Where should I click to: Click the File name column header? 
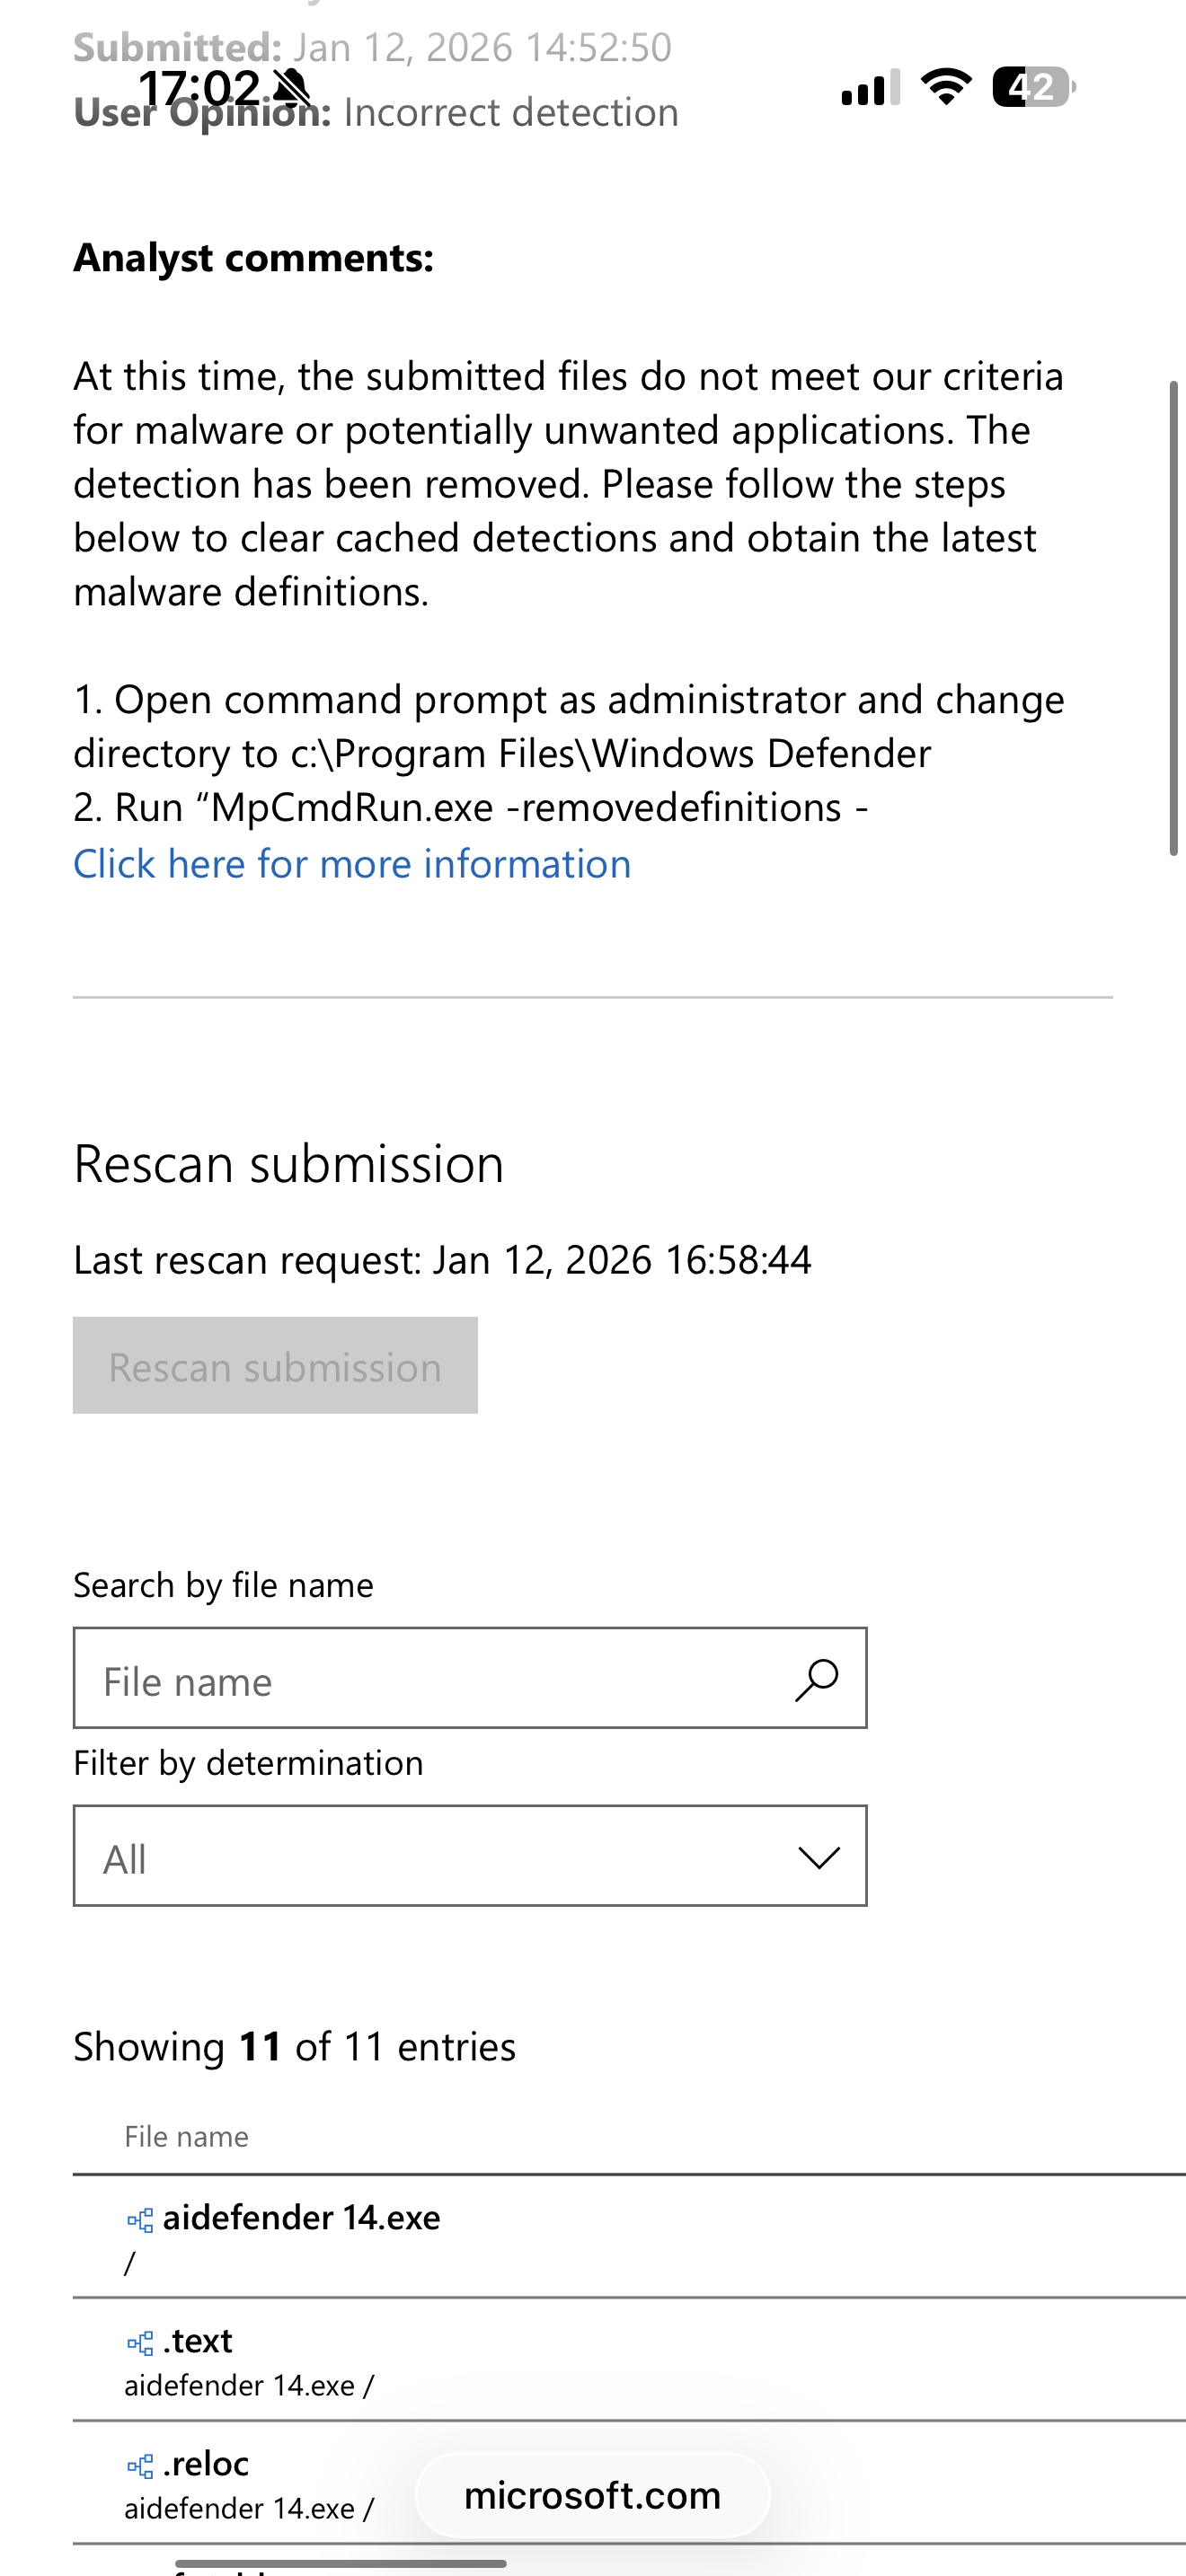click(186, 2137)
